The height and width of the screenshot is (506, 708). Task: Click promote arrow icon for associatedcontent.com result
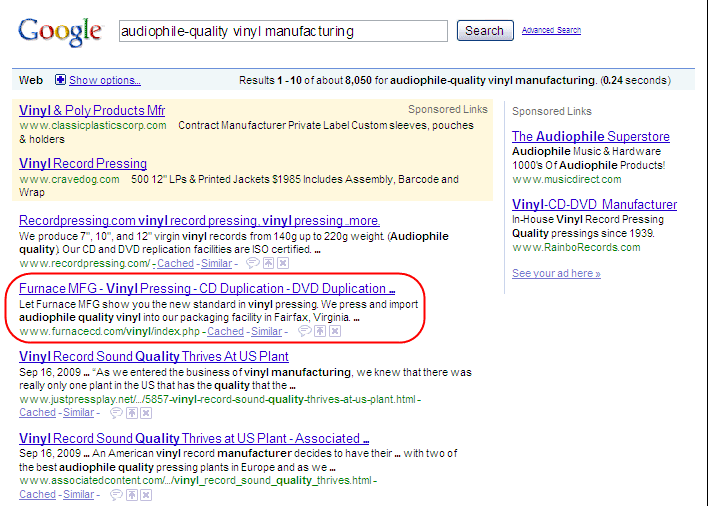pos(132,495)
